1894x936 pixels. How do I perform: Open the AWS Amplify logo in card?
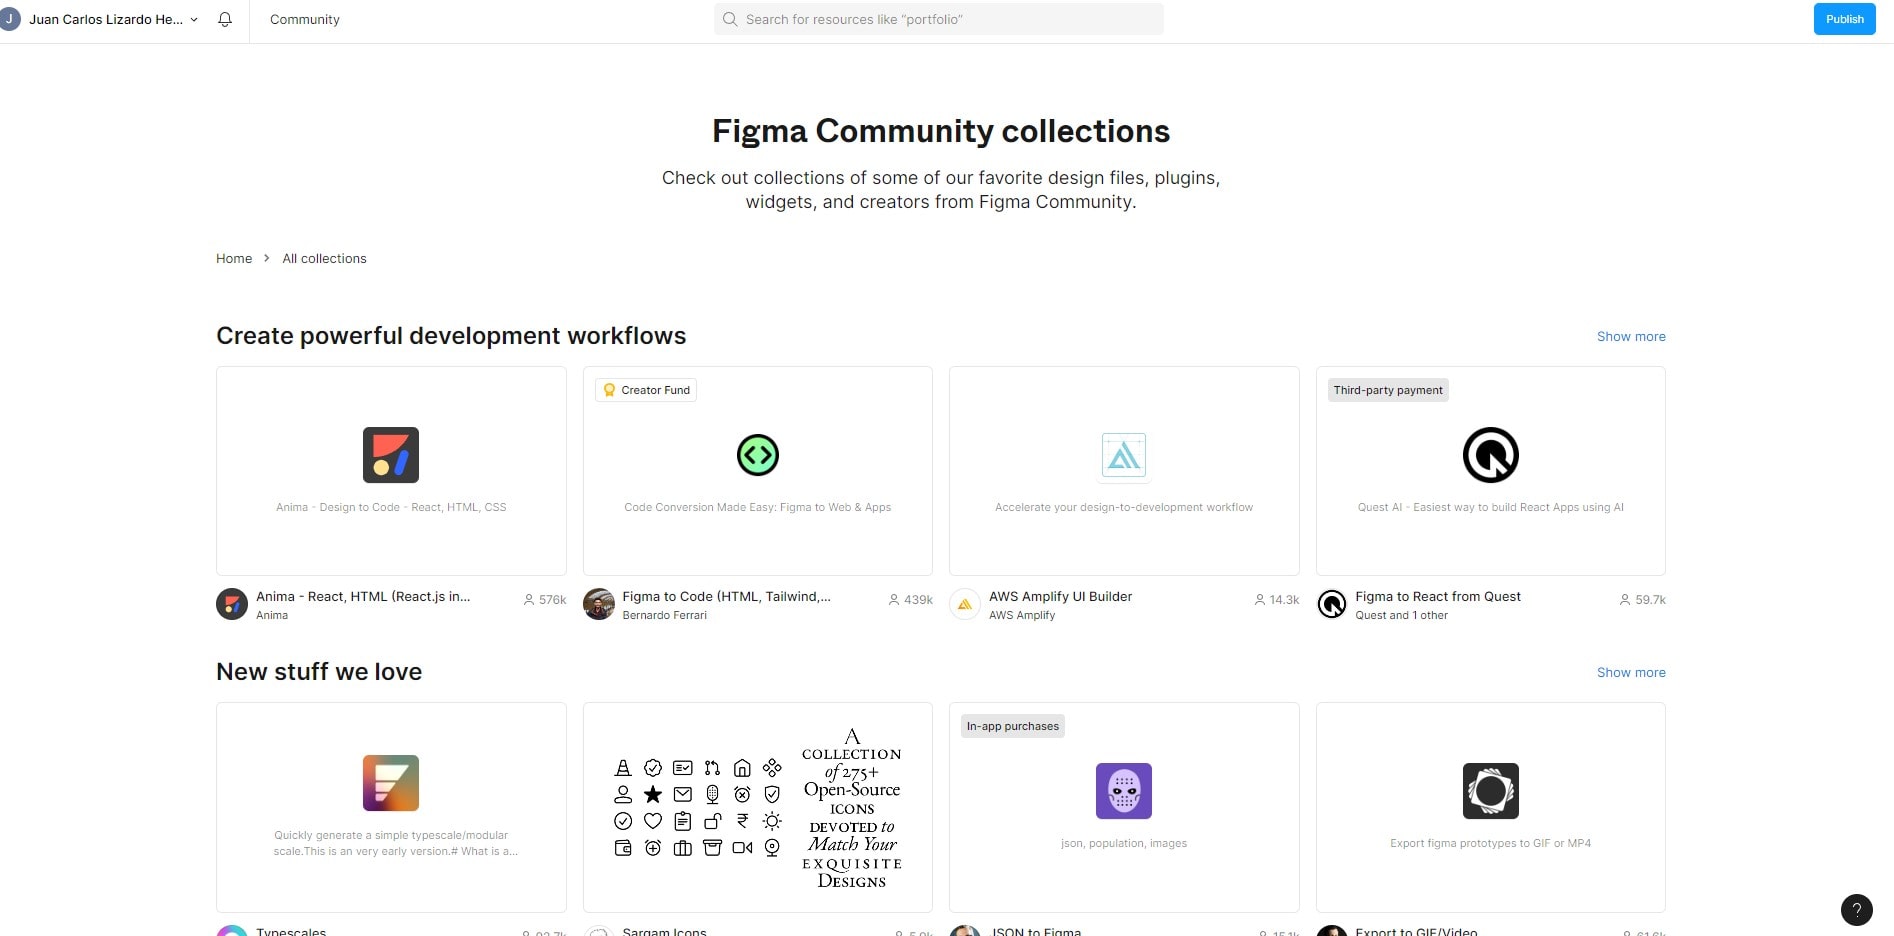1124,456
